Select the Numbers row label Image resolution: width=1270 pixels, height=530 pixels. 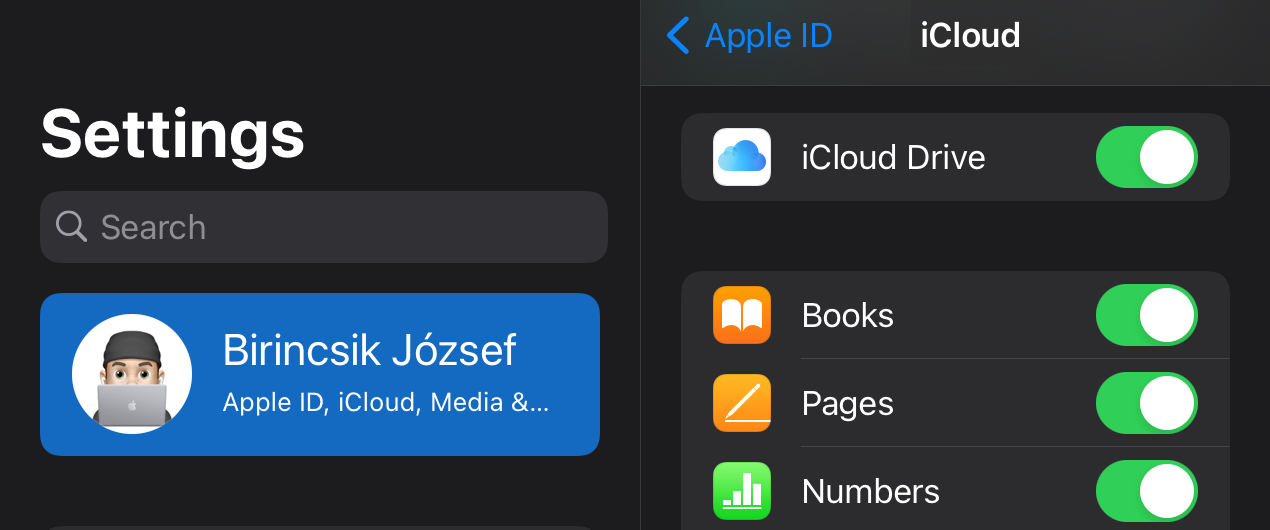pos(870,491)
